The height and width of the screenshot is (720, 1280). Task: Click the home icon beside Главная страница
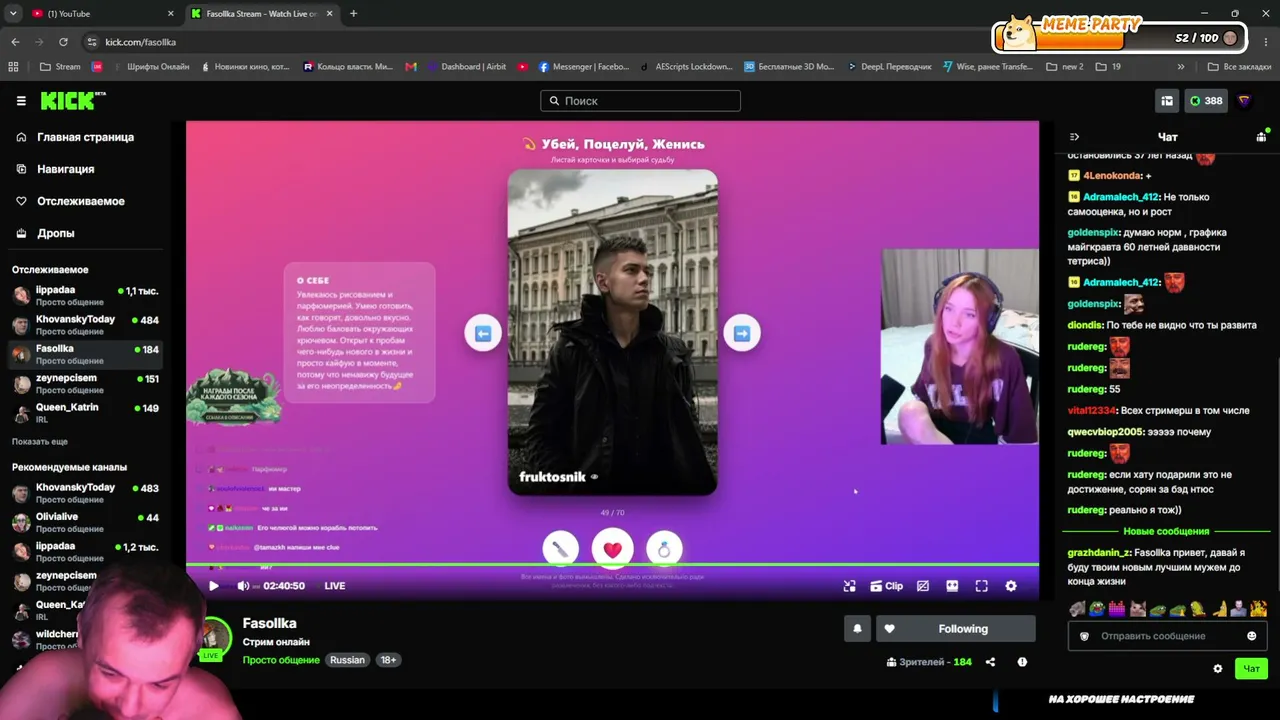click(x=21, y=137)
